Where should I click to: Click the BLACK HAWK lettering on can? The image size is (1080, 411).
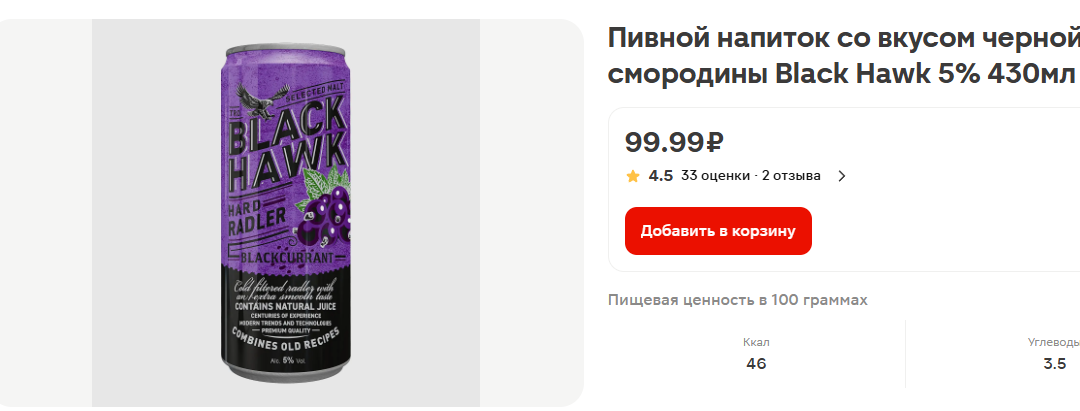(287, 148)
